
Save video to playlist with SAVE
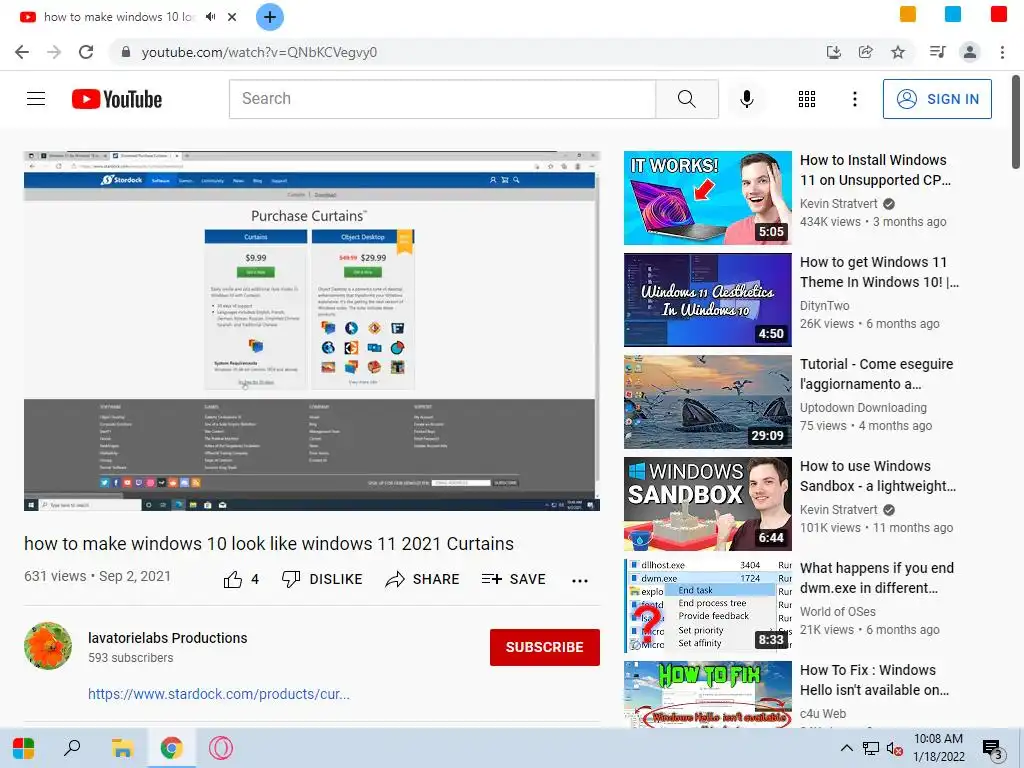coord(513,579)
